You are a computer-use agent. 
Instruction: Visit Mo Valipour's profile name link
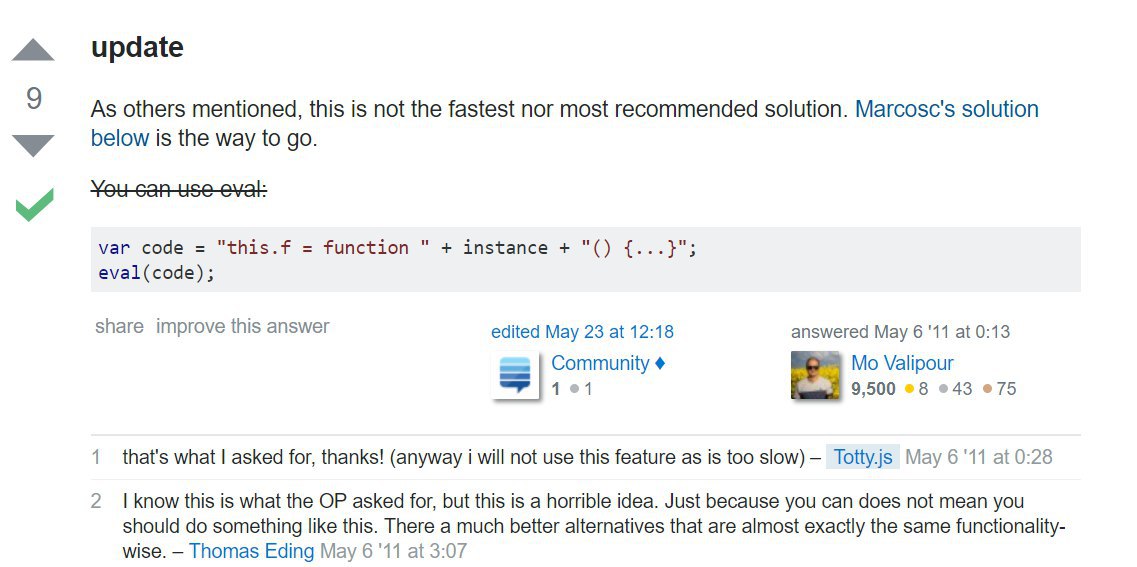[902, 363]
